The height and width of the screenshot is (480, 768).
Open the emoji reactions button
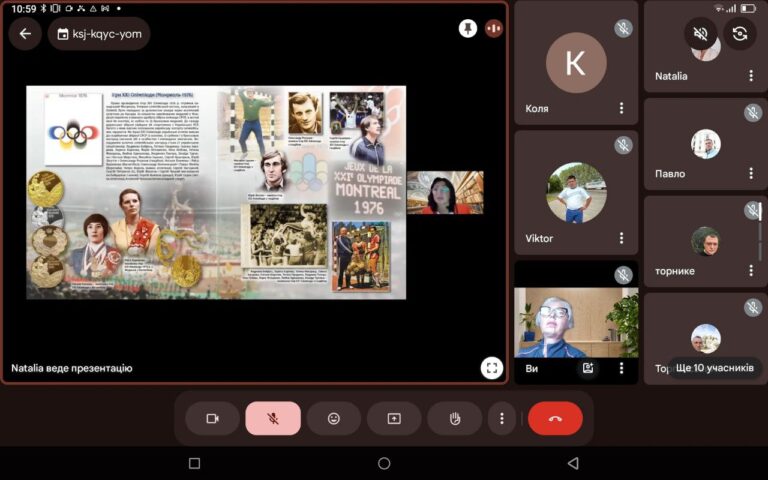[334, 418]
